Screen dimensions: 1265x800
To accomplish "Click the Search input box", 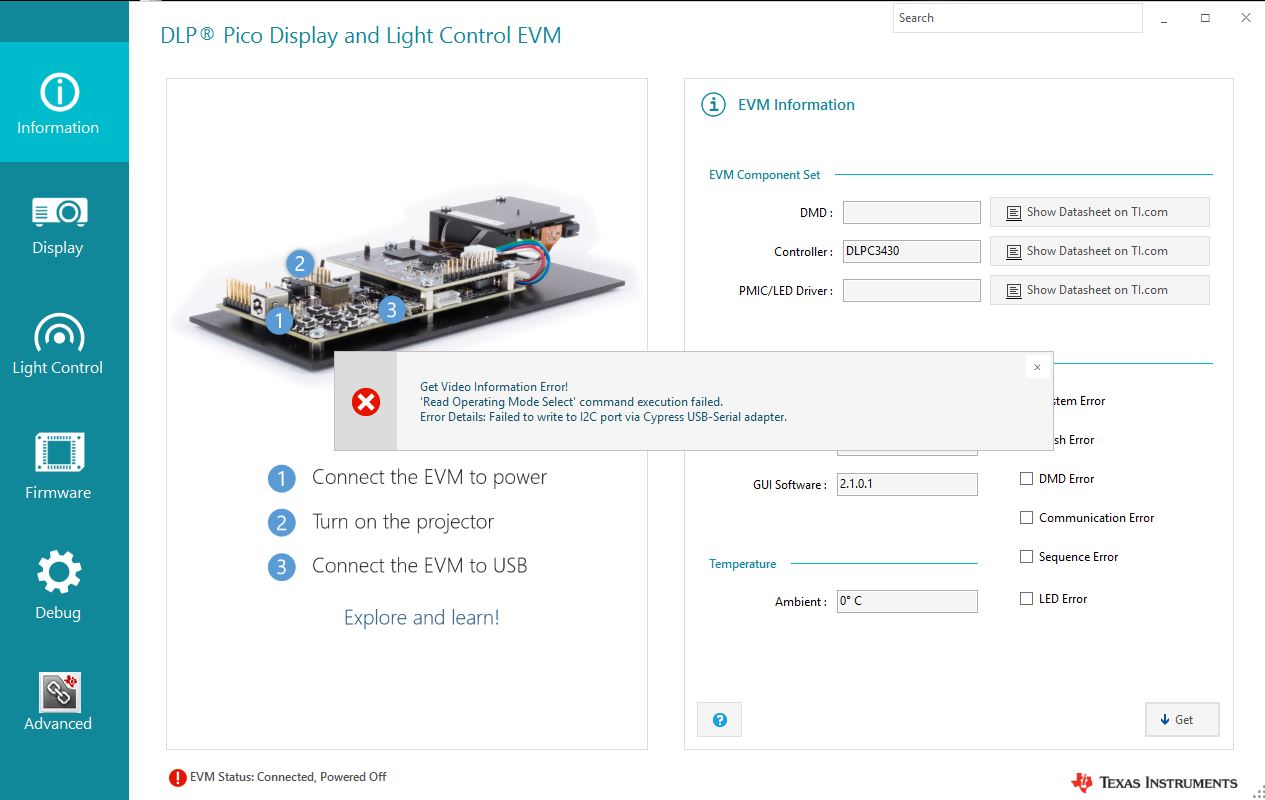I will [x=1017, y=18].
